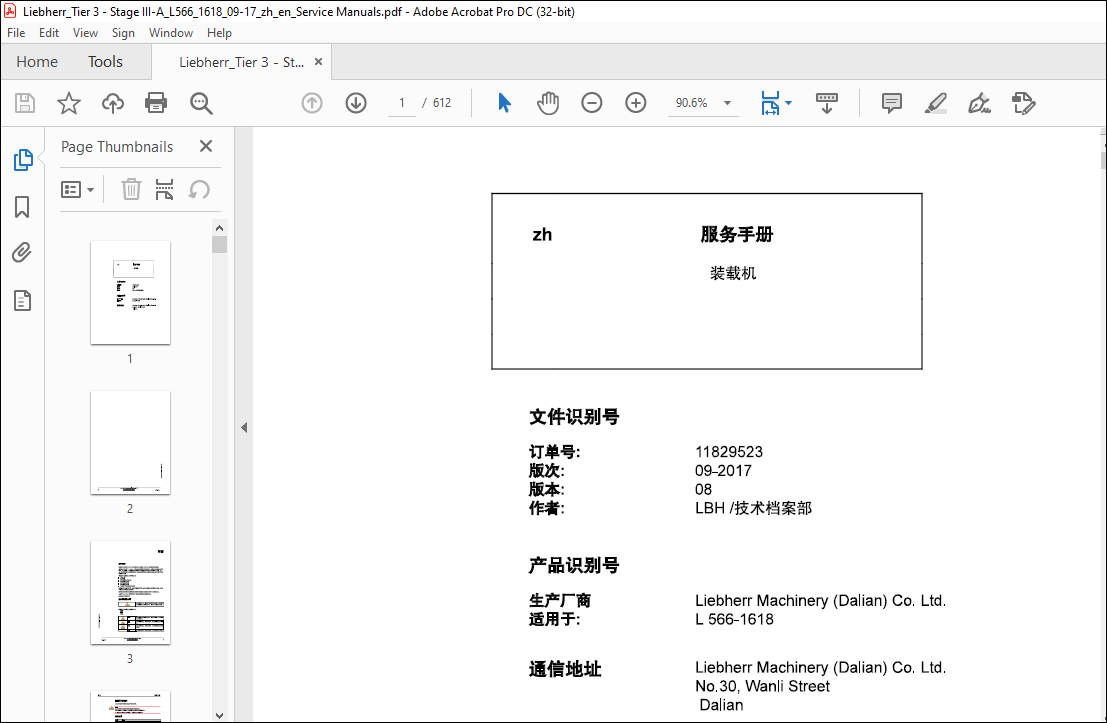Click the current page number field
The height and width of the screenshot is (723, 1107).
pyautogui.click(x=402, y=103)
